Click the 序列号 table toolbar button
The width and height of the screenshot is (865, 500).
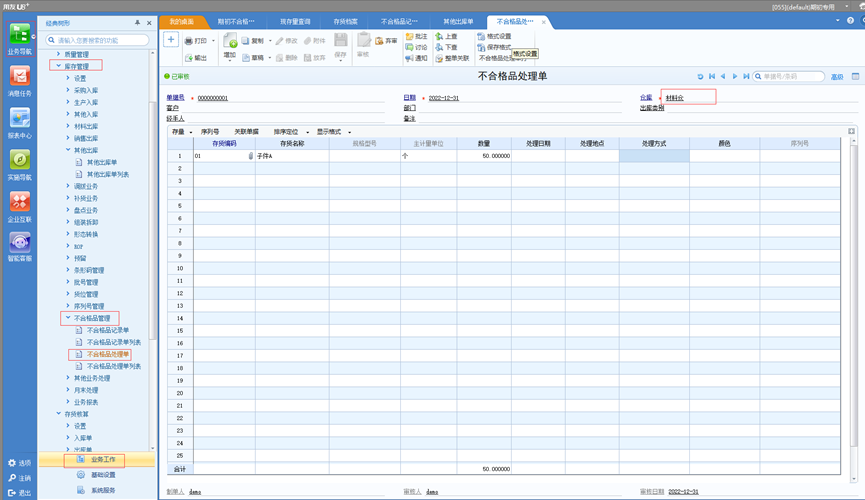tap(210, 132)
